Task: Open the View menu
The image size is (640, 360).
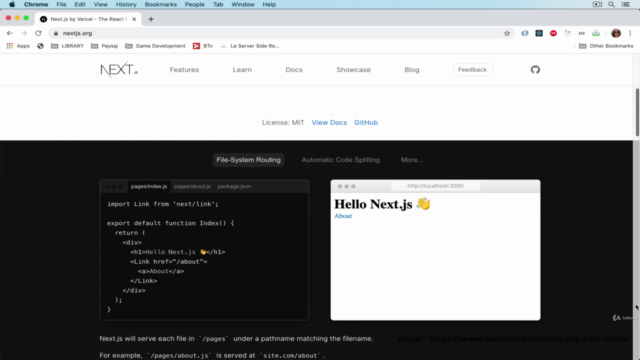Action: pyautogui.click(x=100, y=4)
